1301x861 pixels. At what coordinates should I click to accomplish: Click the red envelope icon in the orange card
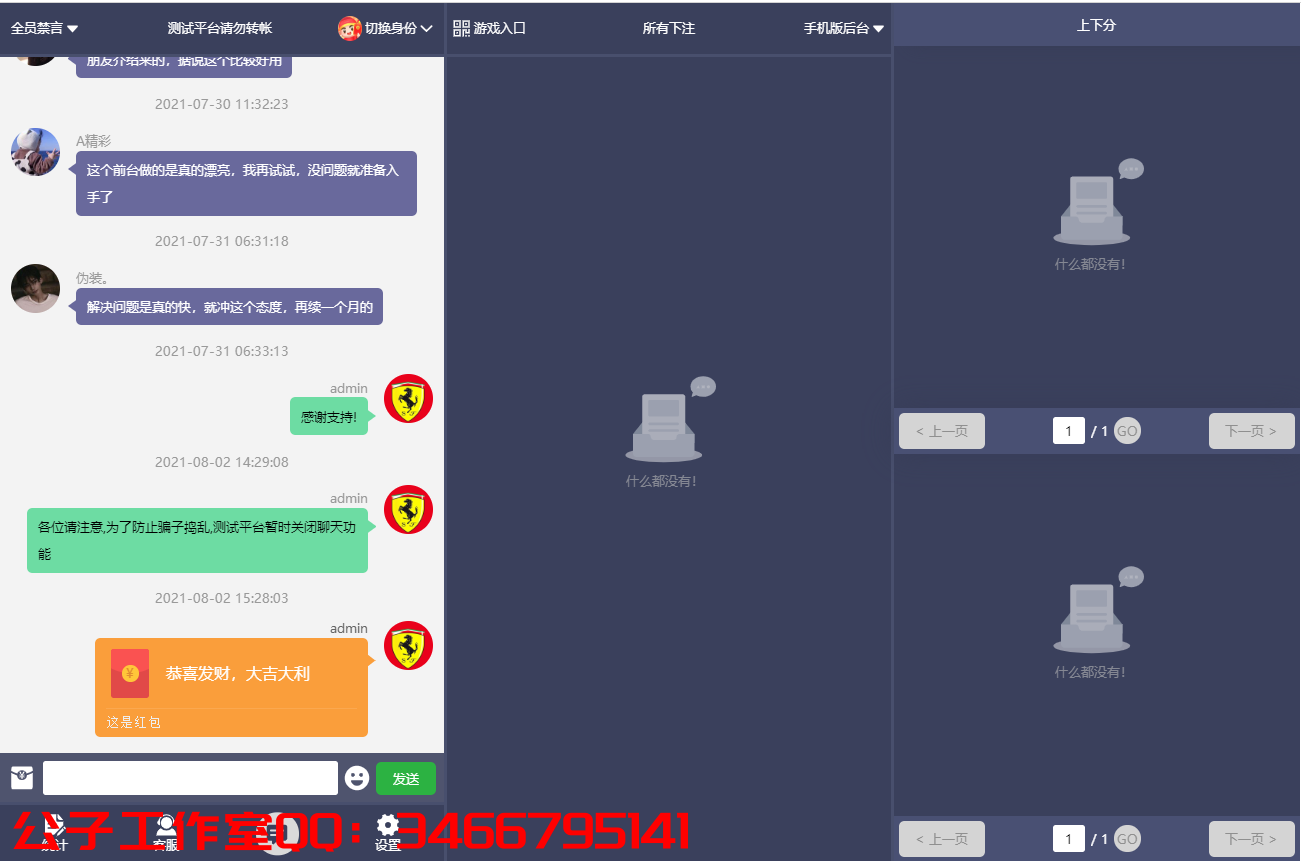click(130, 674)
